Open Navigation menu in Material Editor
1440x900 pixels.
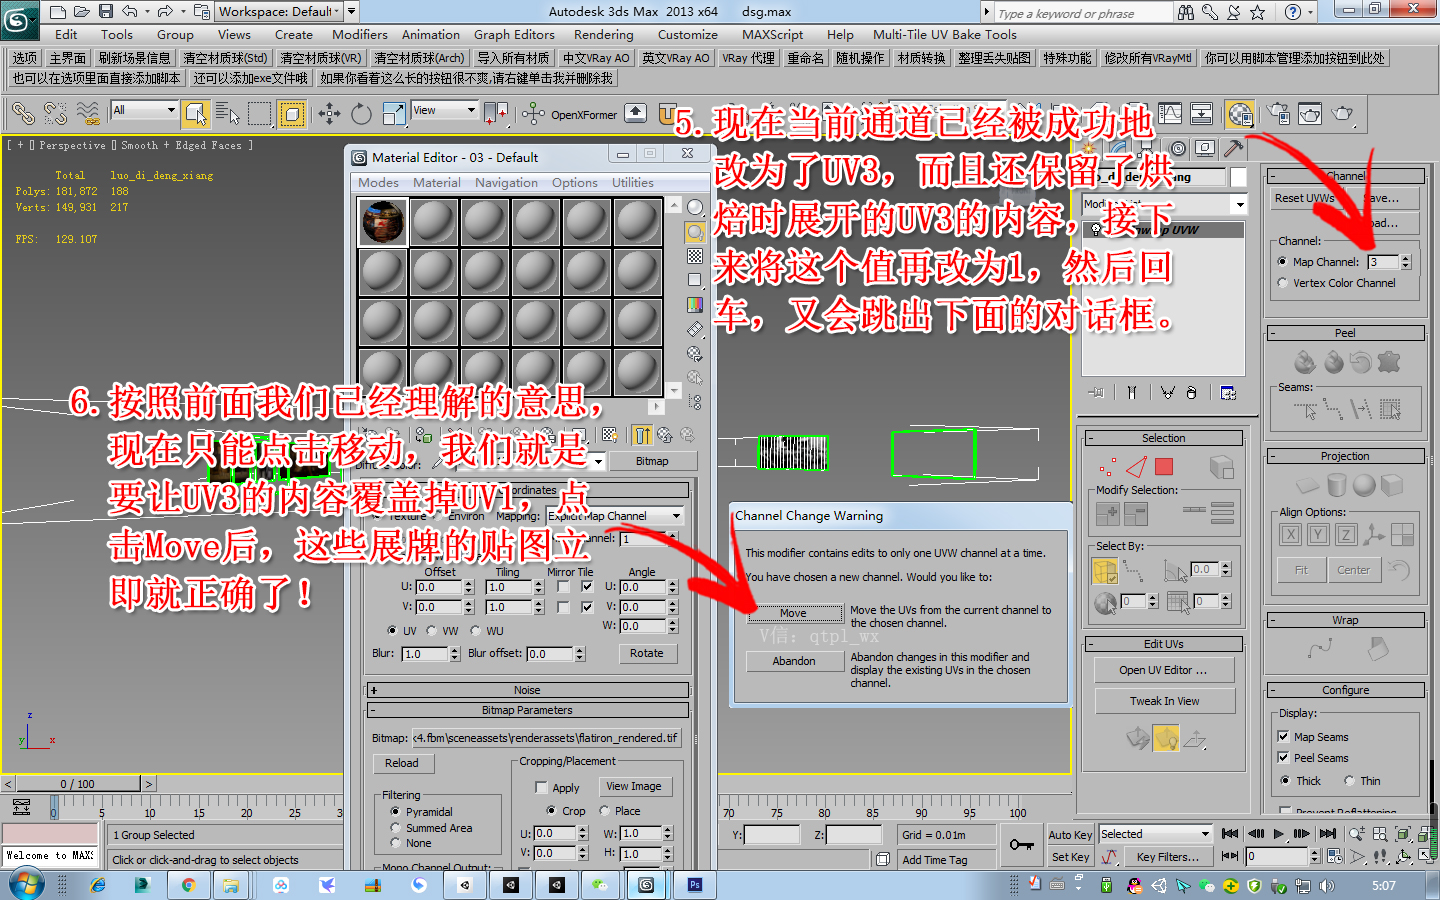click(x=506, y=182)
